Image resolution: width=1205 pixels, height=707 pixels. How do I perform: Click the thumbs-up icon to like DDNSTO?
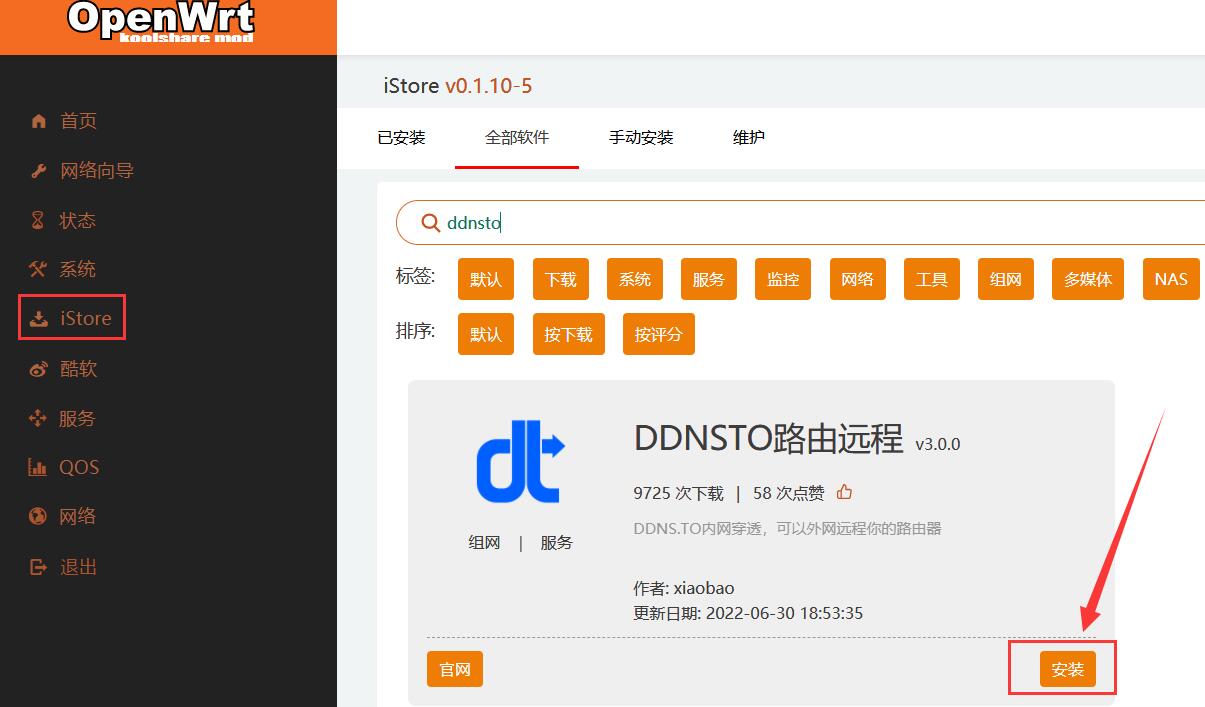(845, 492)
